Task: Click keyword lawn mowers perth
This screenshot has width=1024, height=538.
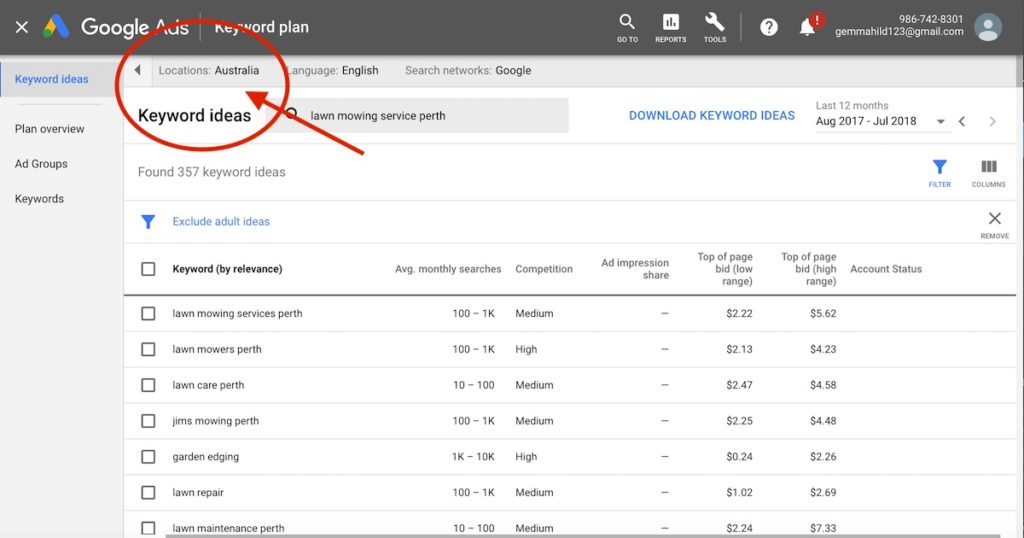Action: [x=217, y=349]
